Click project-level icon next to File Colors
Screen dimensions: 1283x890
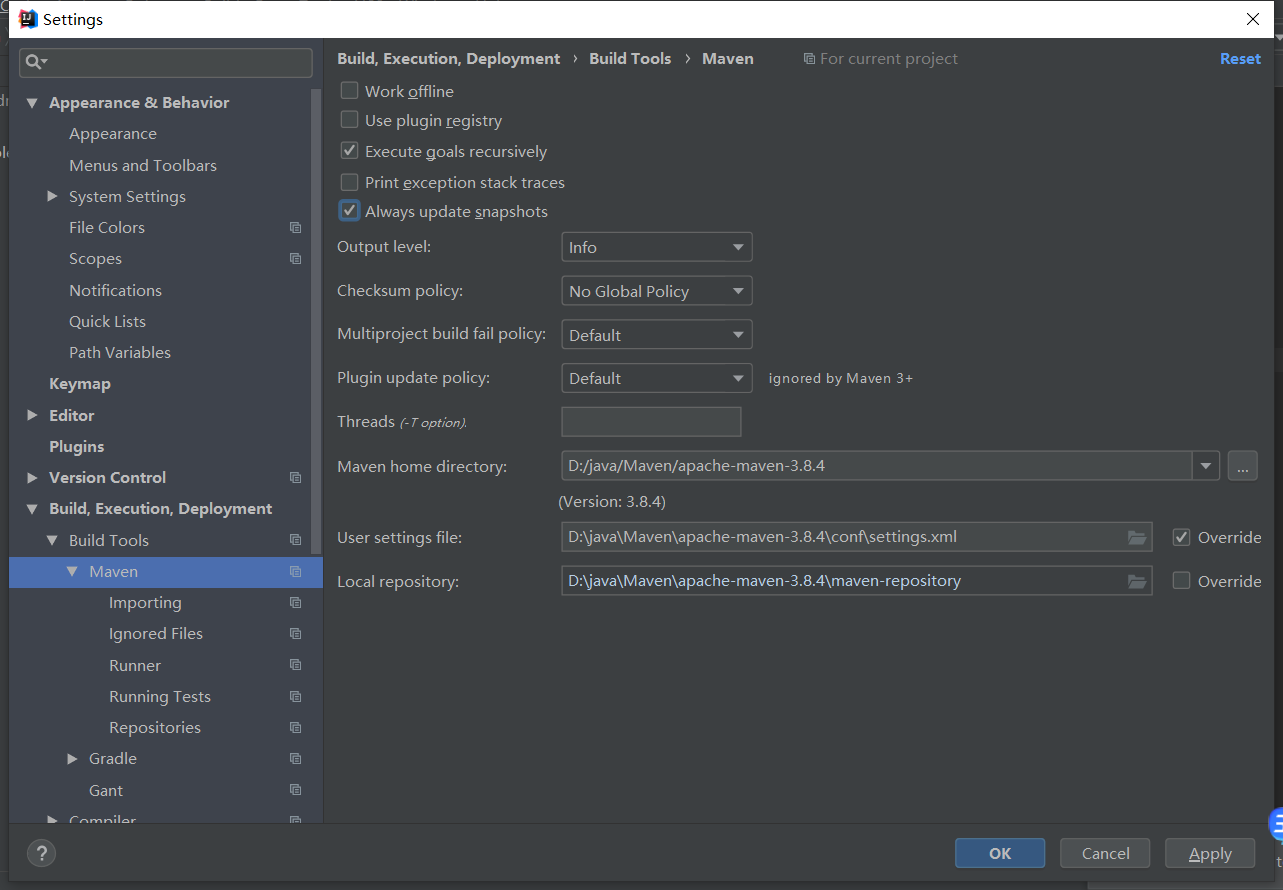295,228
